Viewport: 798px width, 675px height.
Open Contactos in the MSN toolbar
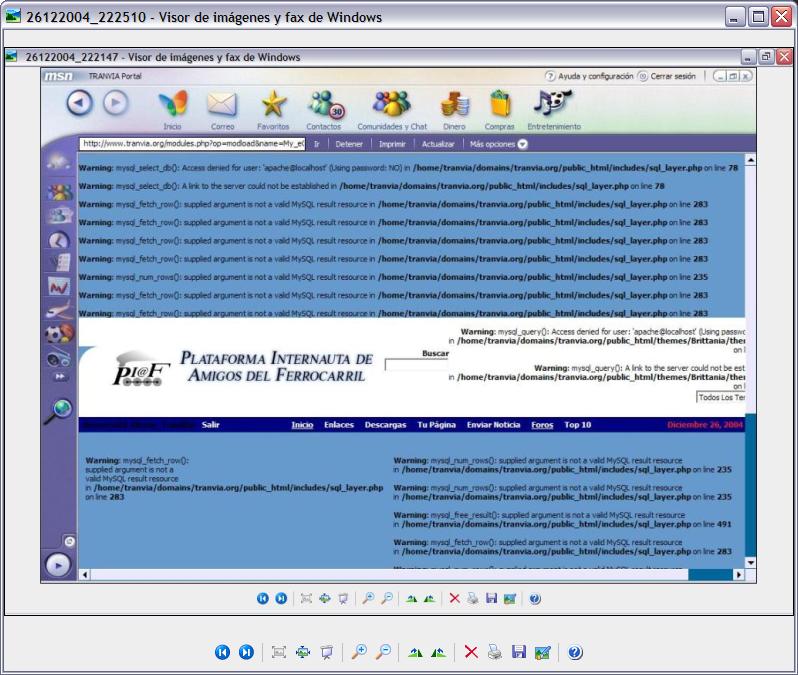323,105
